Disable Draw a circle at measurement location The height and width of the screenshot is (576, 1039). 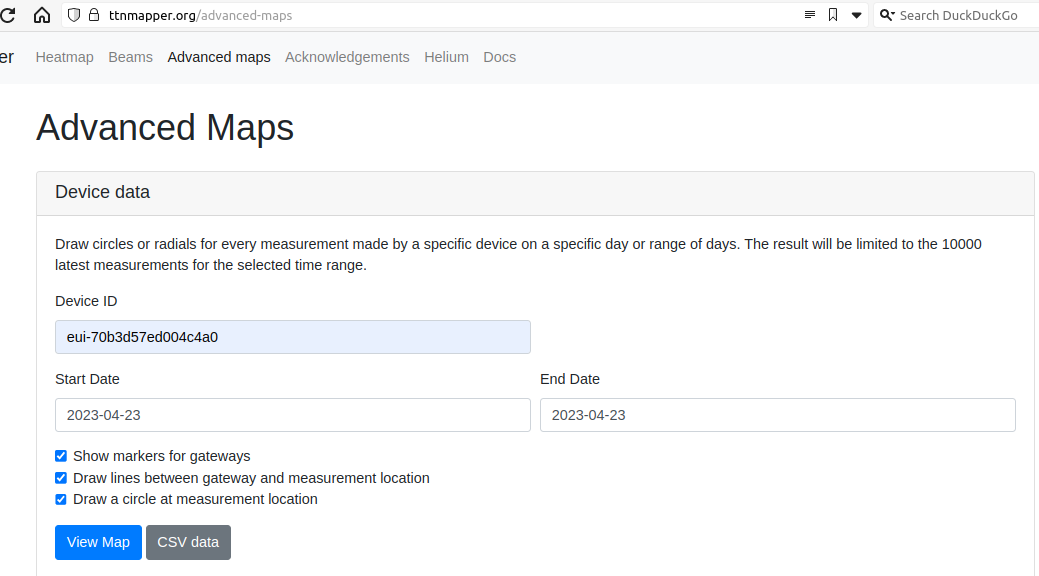pyautogui.click(x=61, y=499)
